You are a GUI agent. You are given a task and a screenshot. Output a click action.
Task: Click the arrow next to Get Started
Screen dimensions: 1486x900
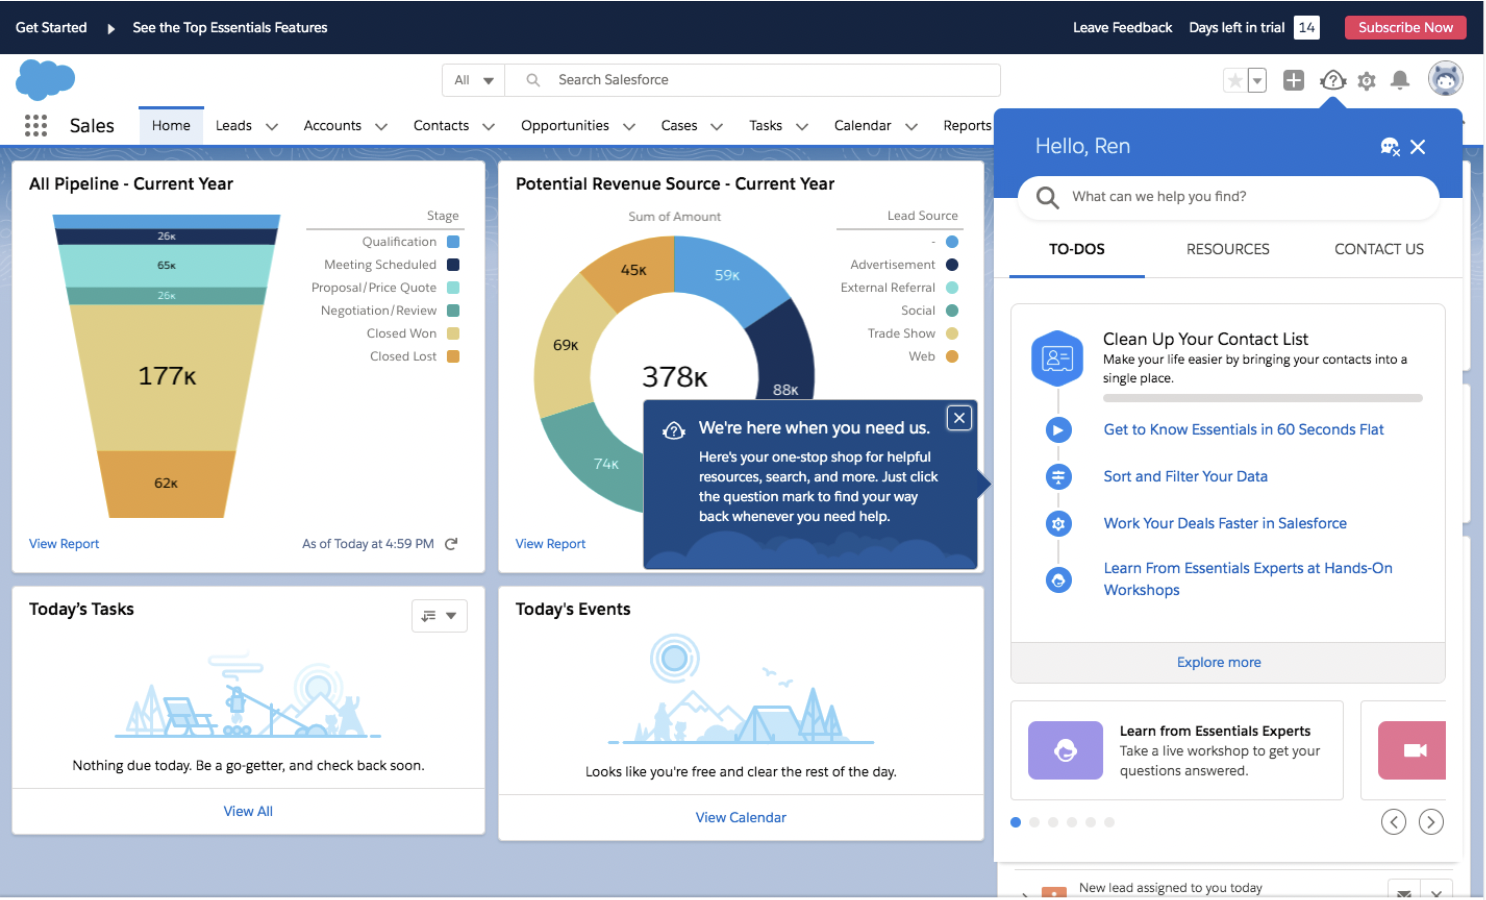(x=110, y=28)
